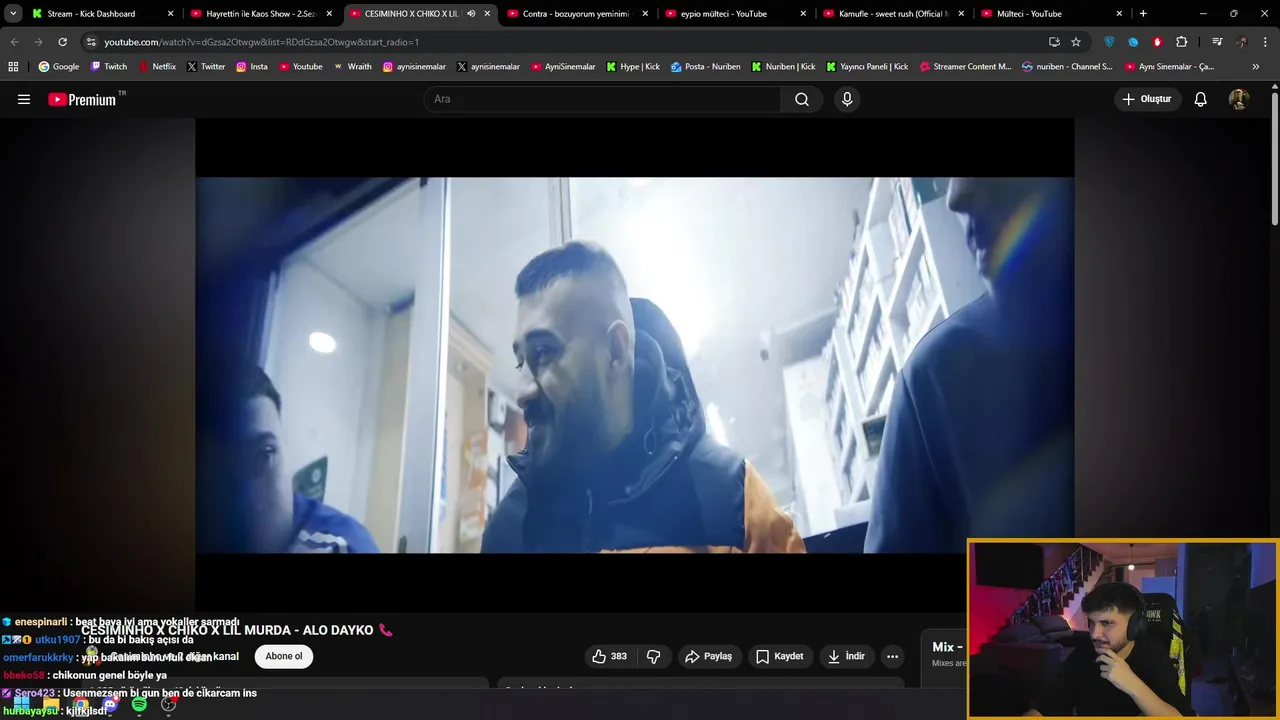1280x720 pixels.
Task: Open the Youtube bookmark
Action: [x=301, y=67]
